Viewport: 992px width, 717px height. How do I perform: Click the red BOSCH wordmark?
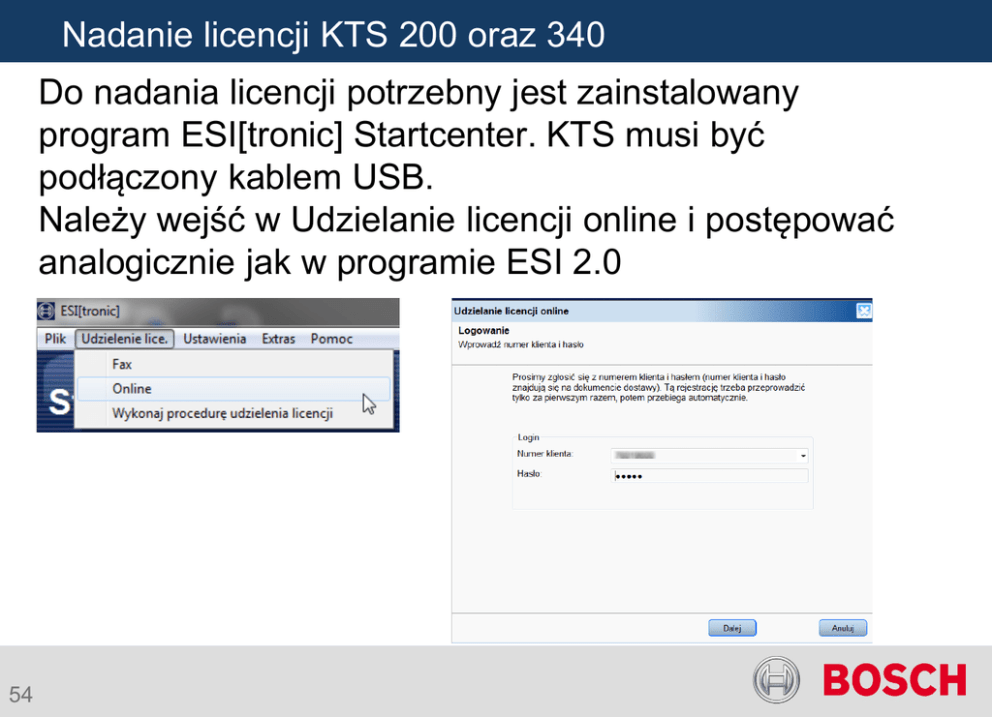coord(894,681)
